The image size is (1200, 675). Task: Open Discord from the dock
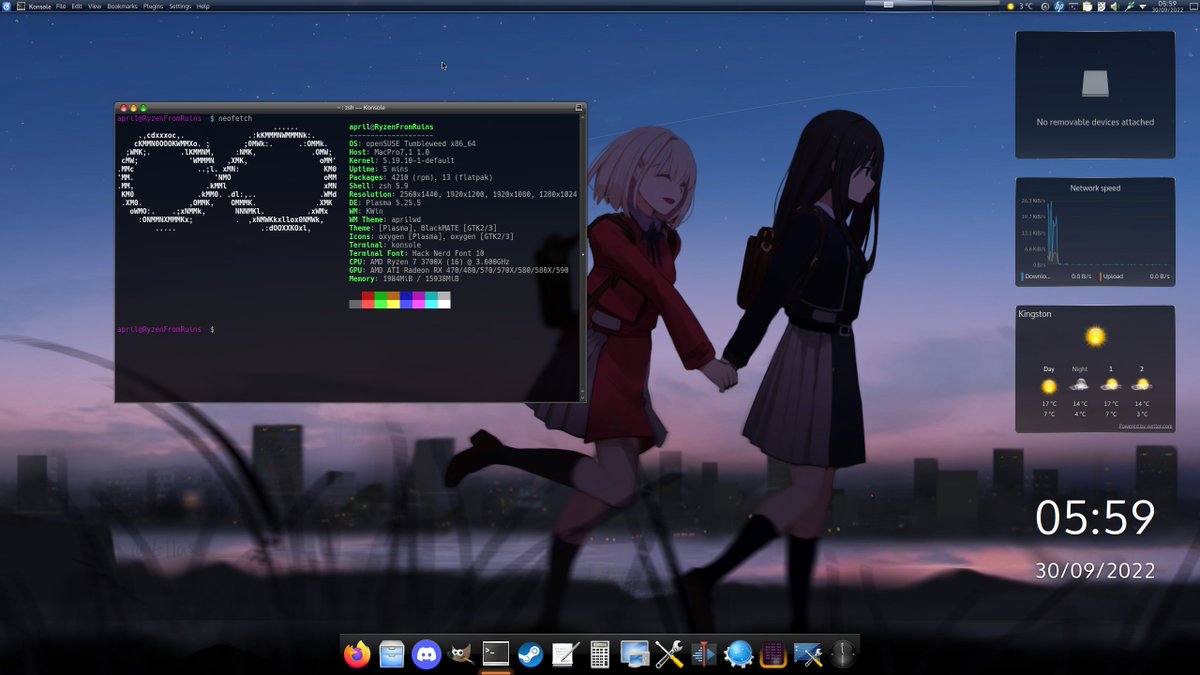pyautogui.click(x=427, y=655)
